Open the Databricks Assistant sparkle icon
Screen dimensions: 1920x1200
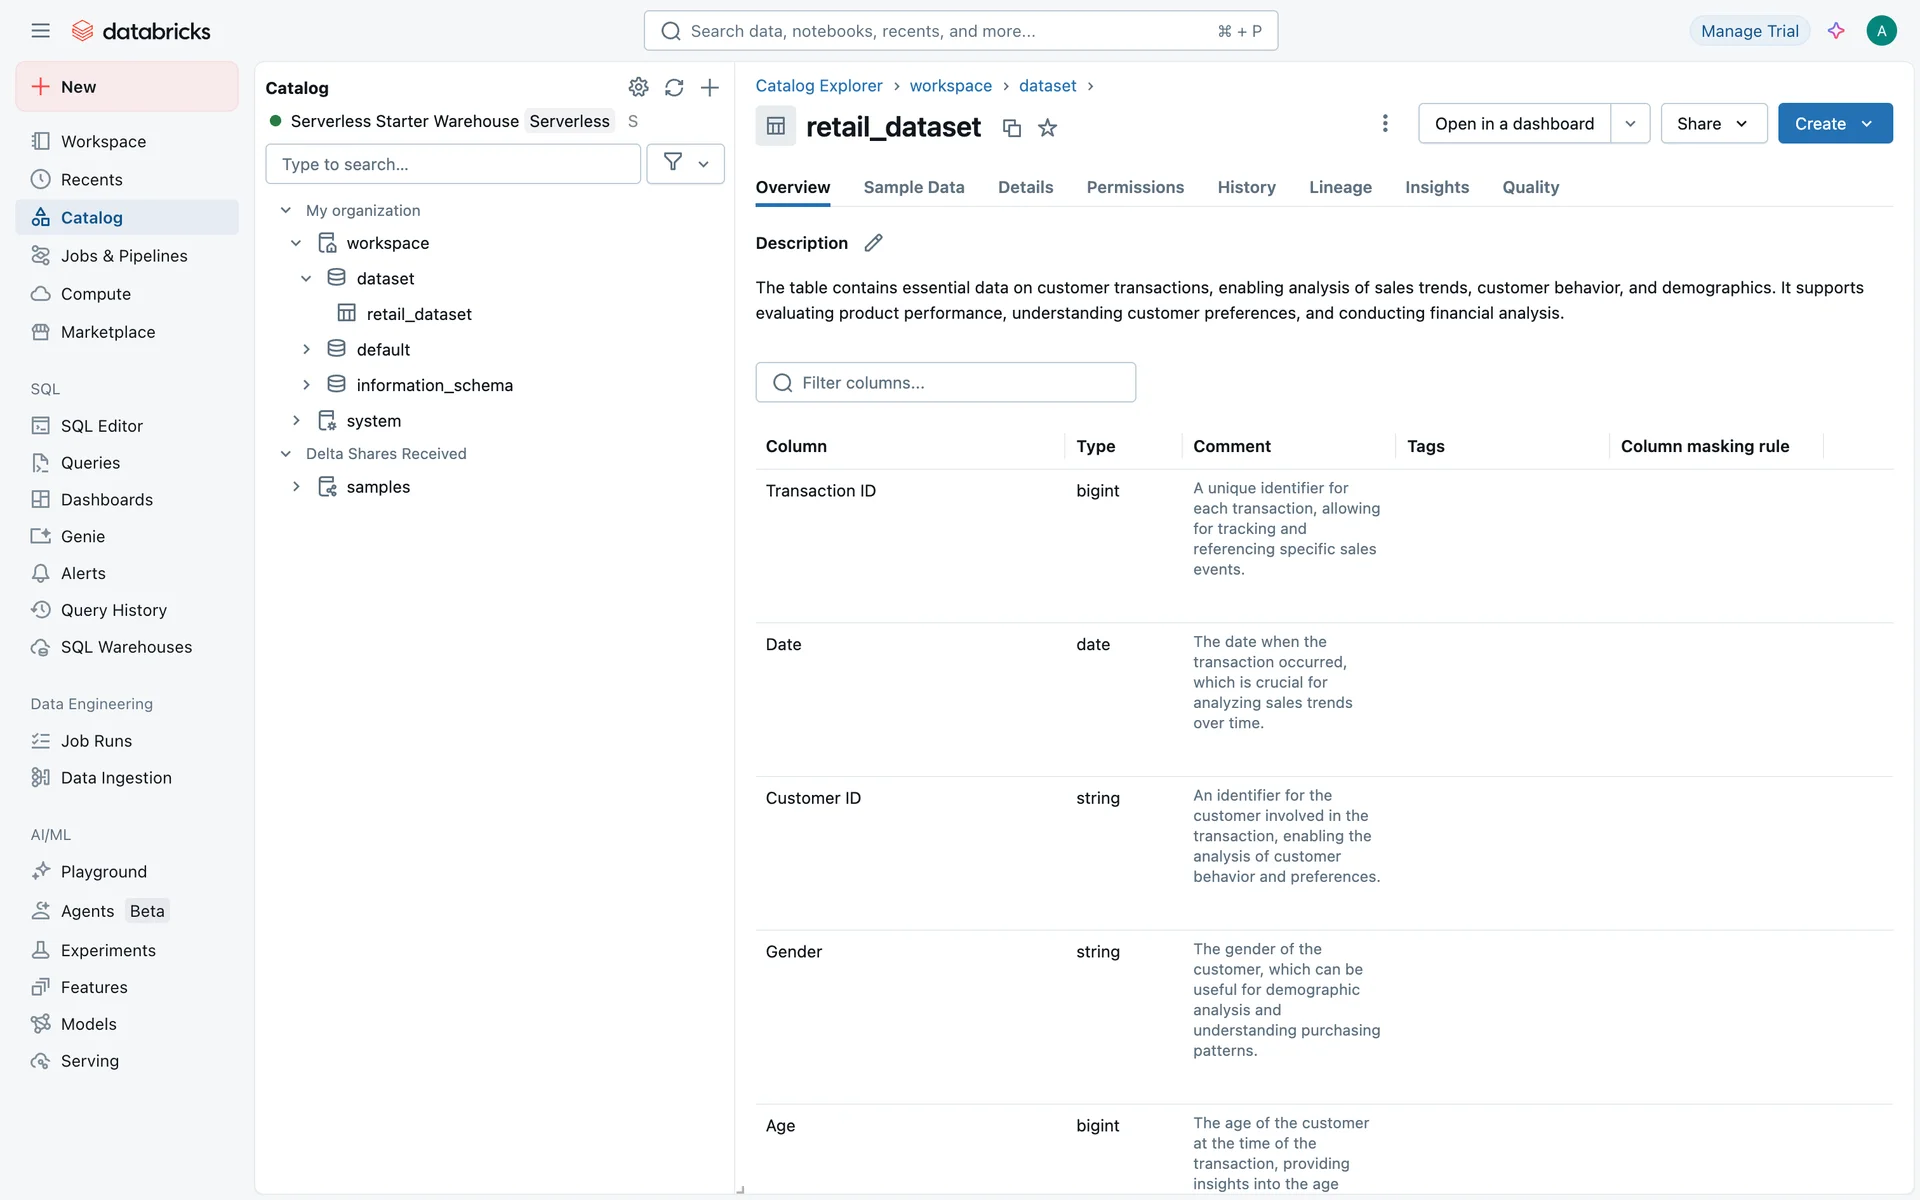click(1836, 31)
